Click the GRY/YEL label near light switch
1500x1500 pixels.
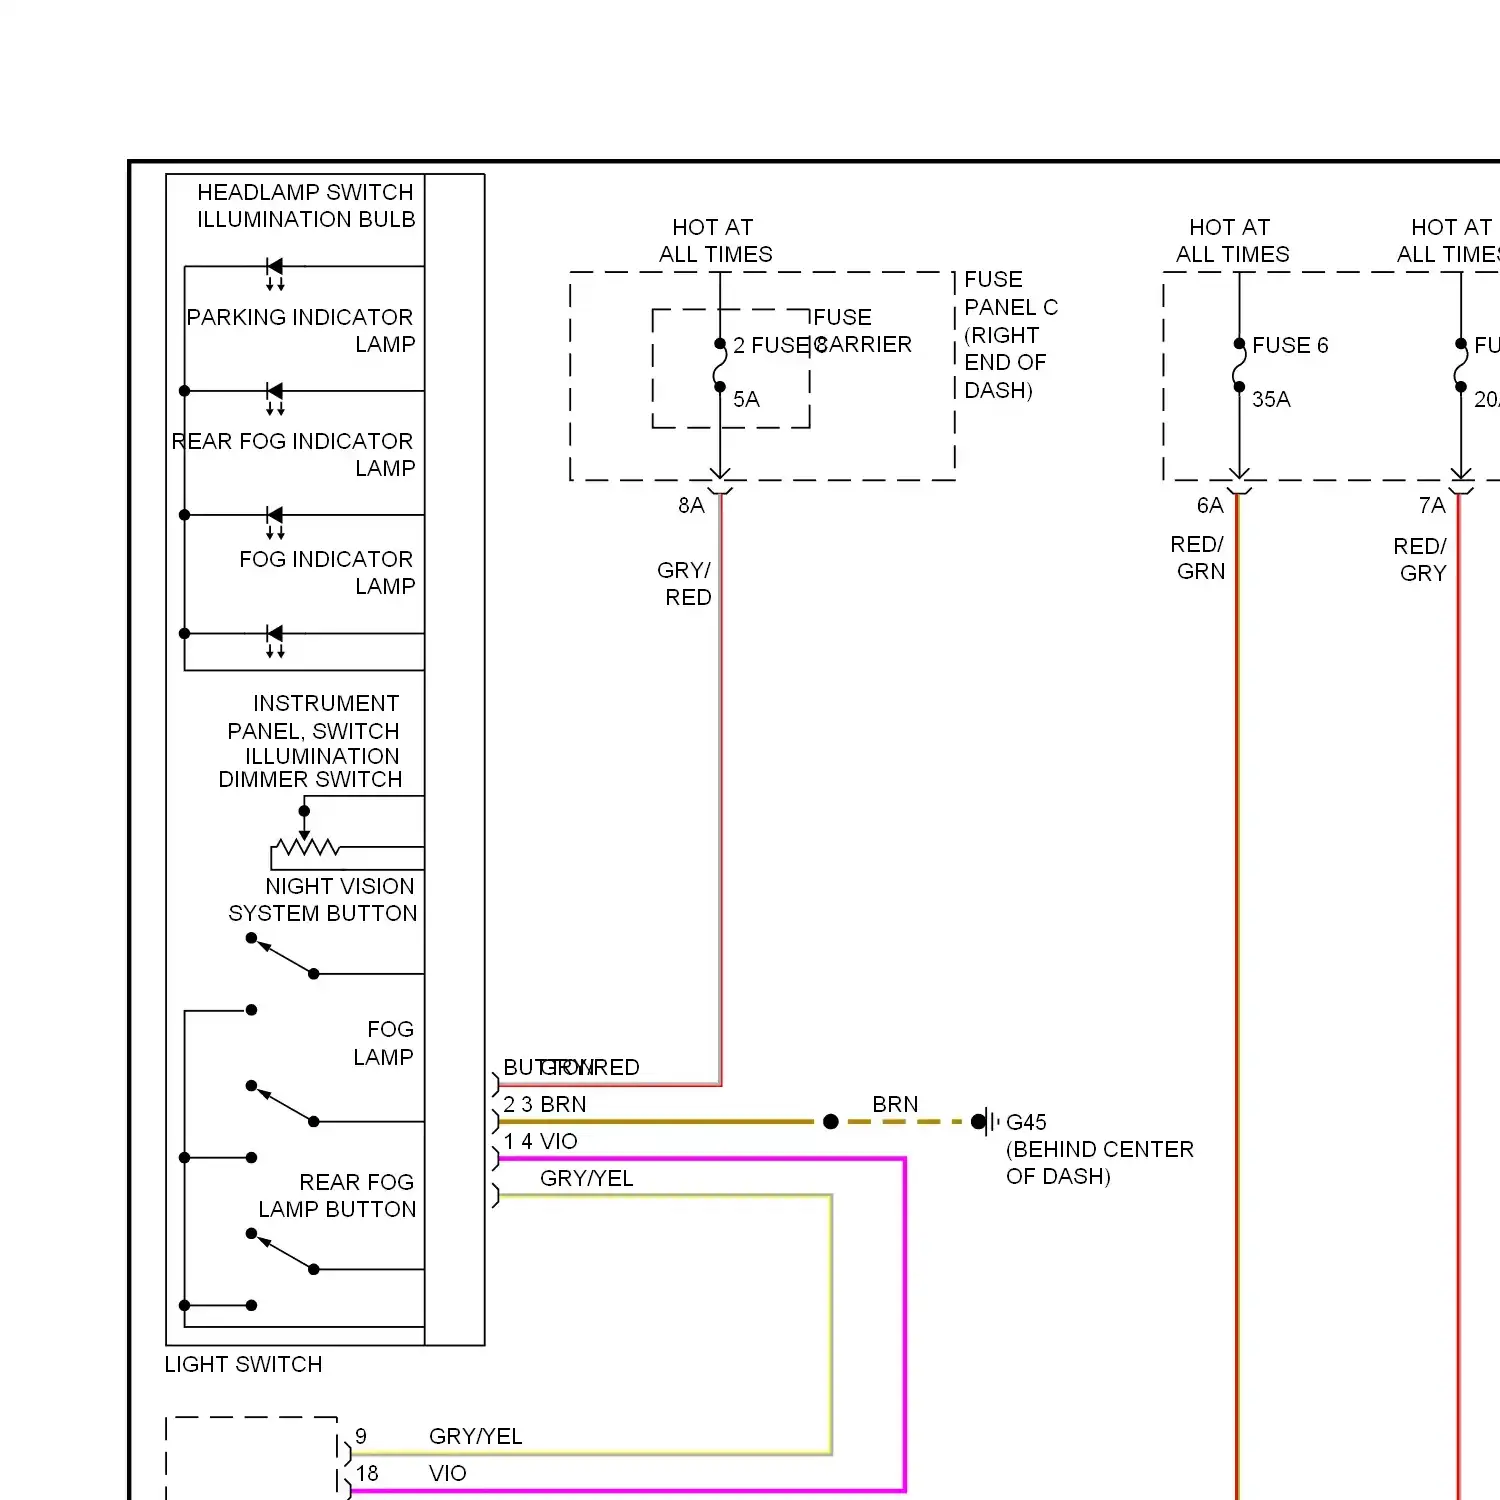tap(587, 1178)
